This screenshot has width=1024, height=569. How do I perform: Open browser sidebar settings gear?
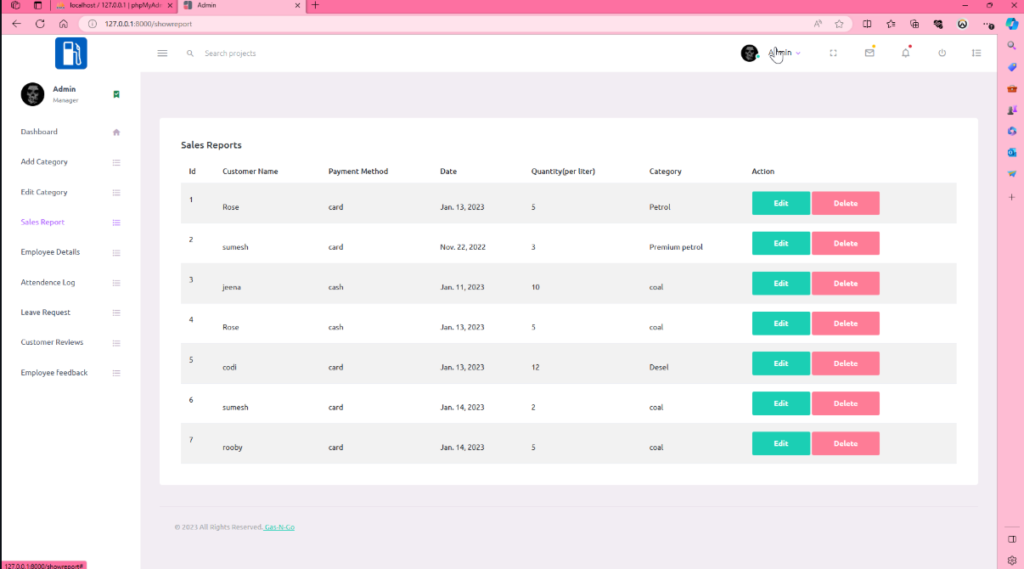pyautogui.click(x=1012, y=561)
